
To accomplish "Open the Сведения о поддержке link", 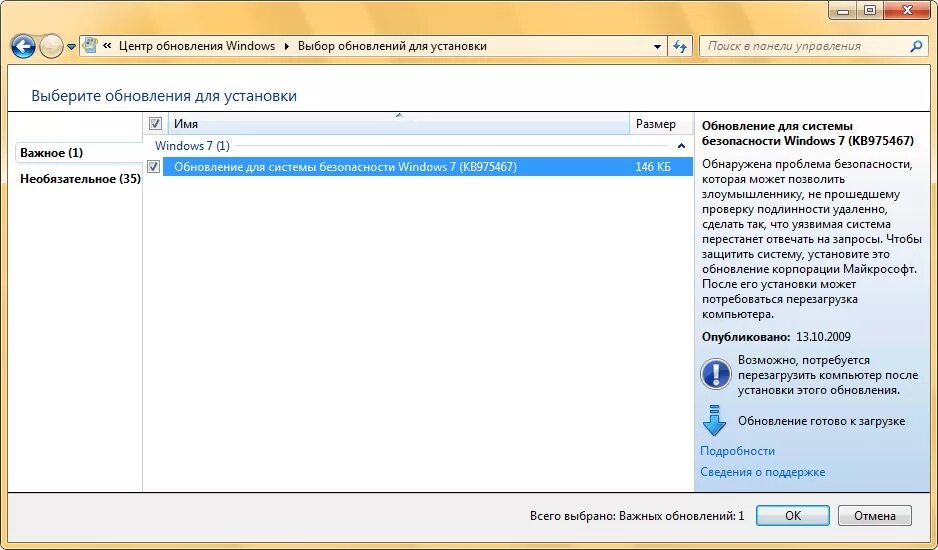I will coord(762,472).
